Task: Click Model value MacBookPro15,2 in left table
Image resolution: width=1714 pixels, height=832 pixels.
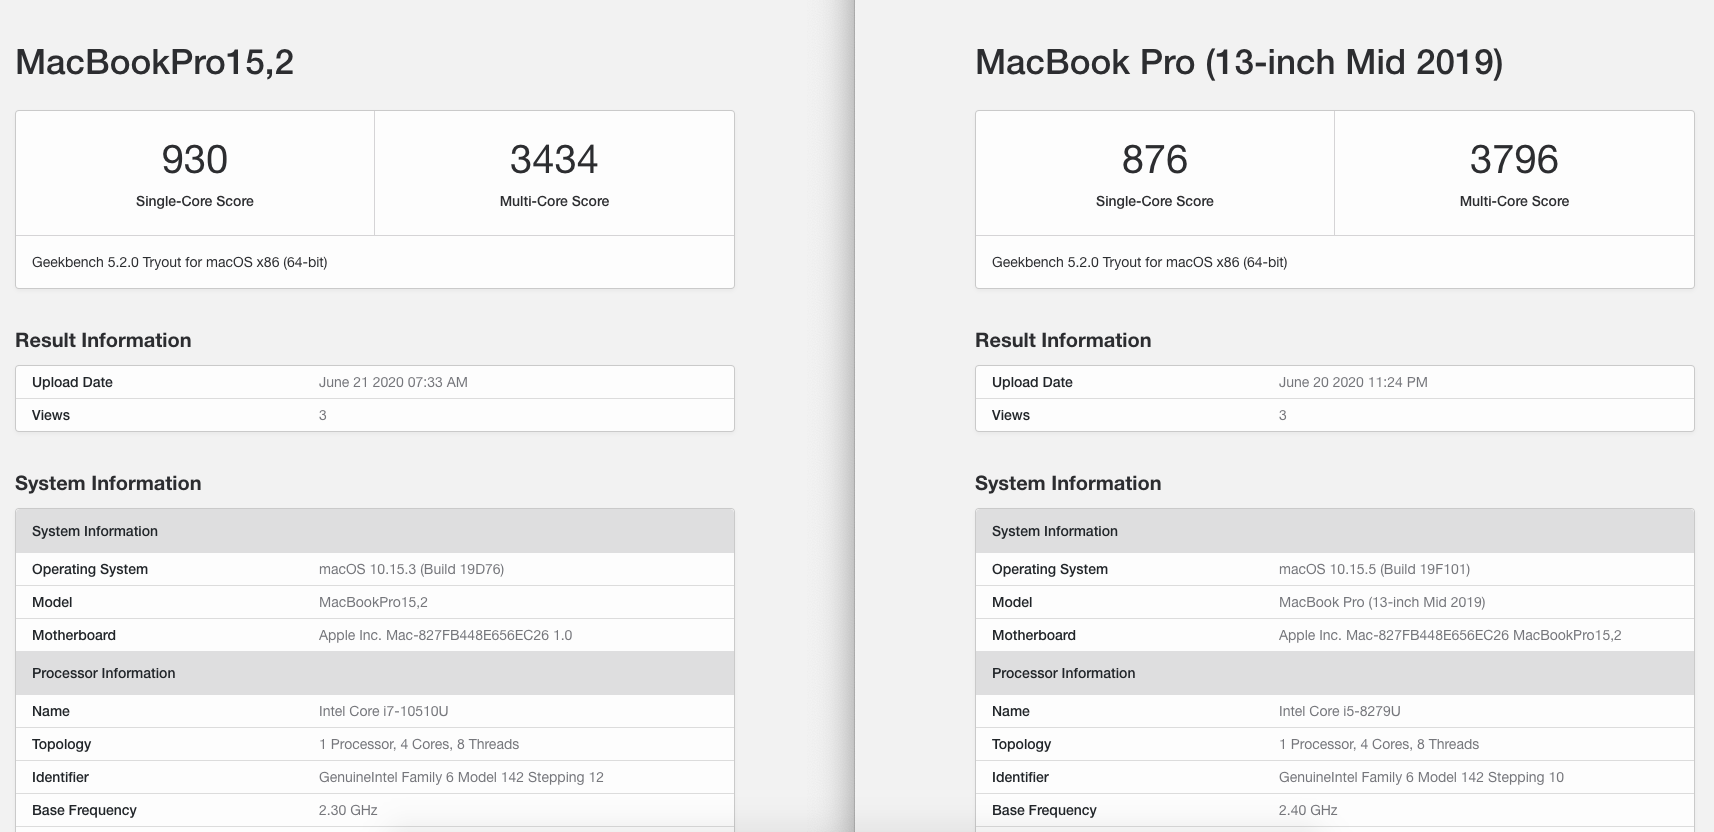Action: pos(373,602)
